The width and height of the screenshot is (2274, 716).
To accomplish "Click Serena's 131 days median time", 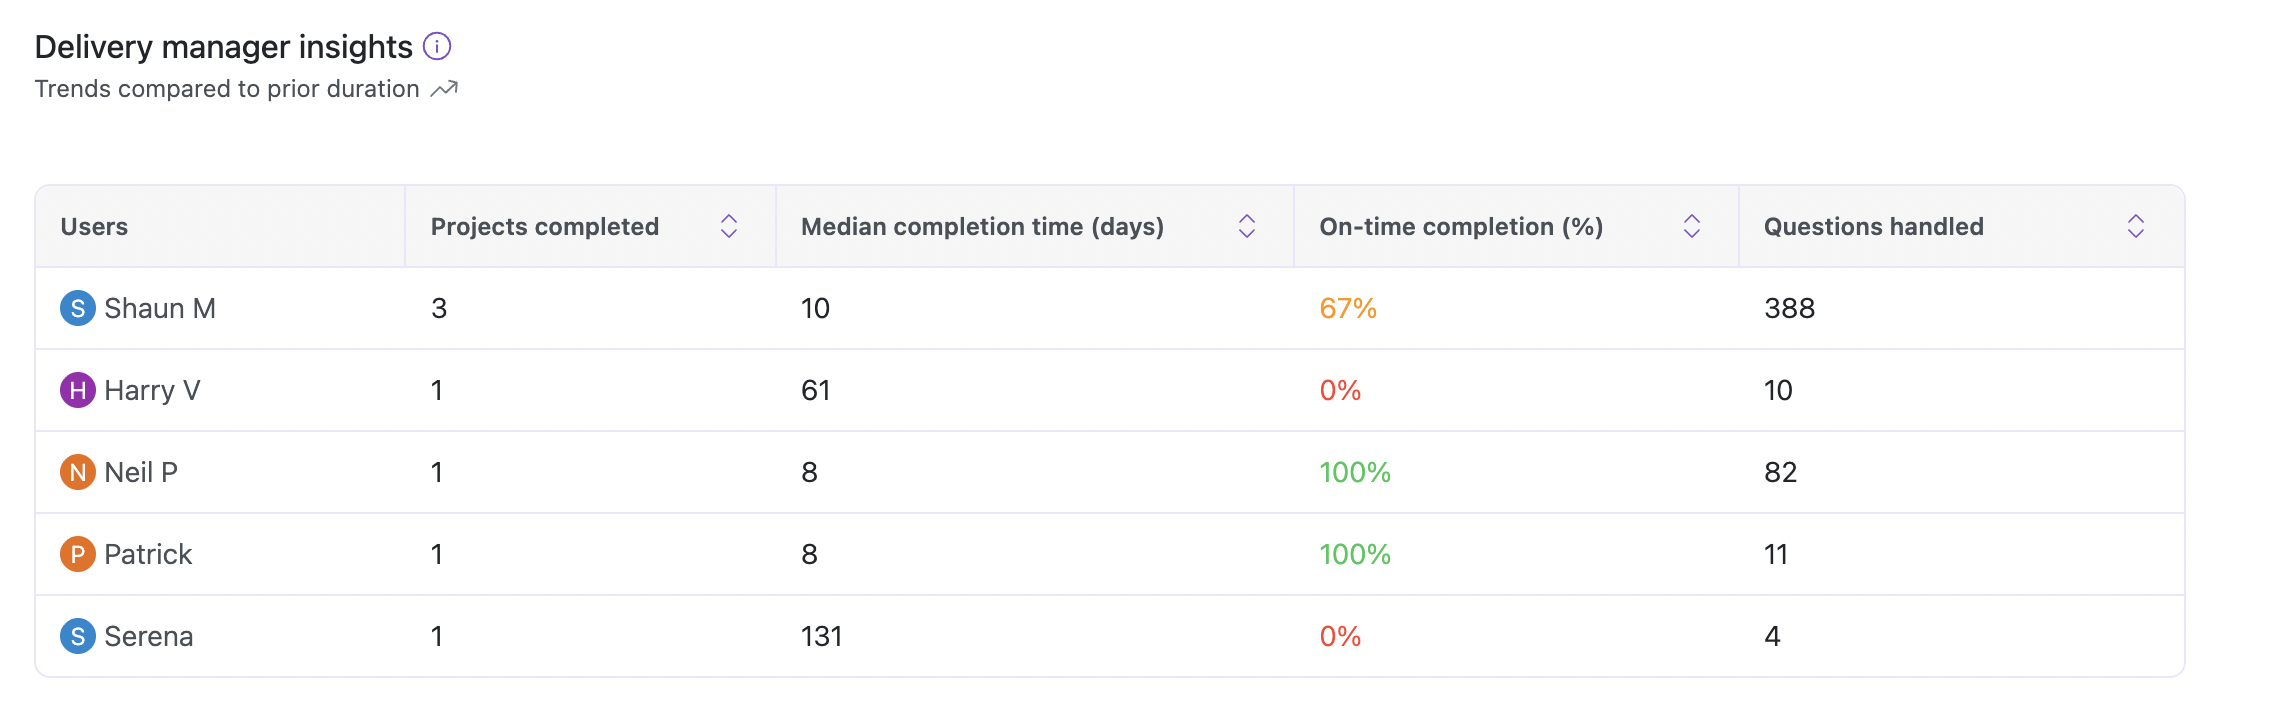I will pos(821,636).
